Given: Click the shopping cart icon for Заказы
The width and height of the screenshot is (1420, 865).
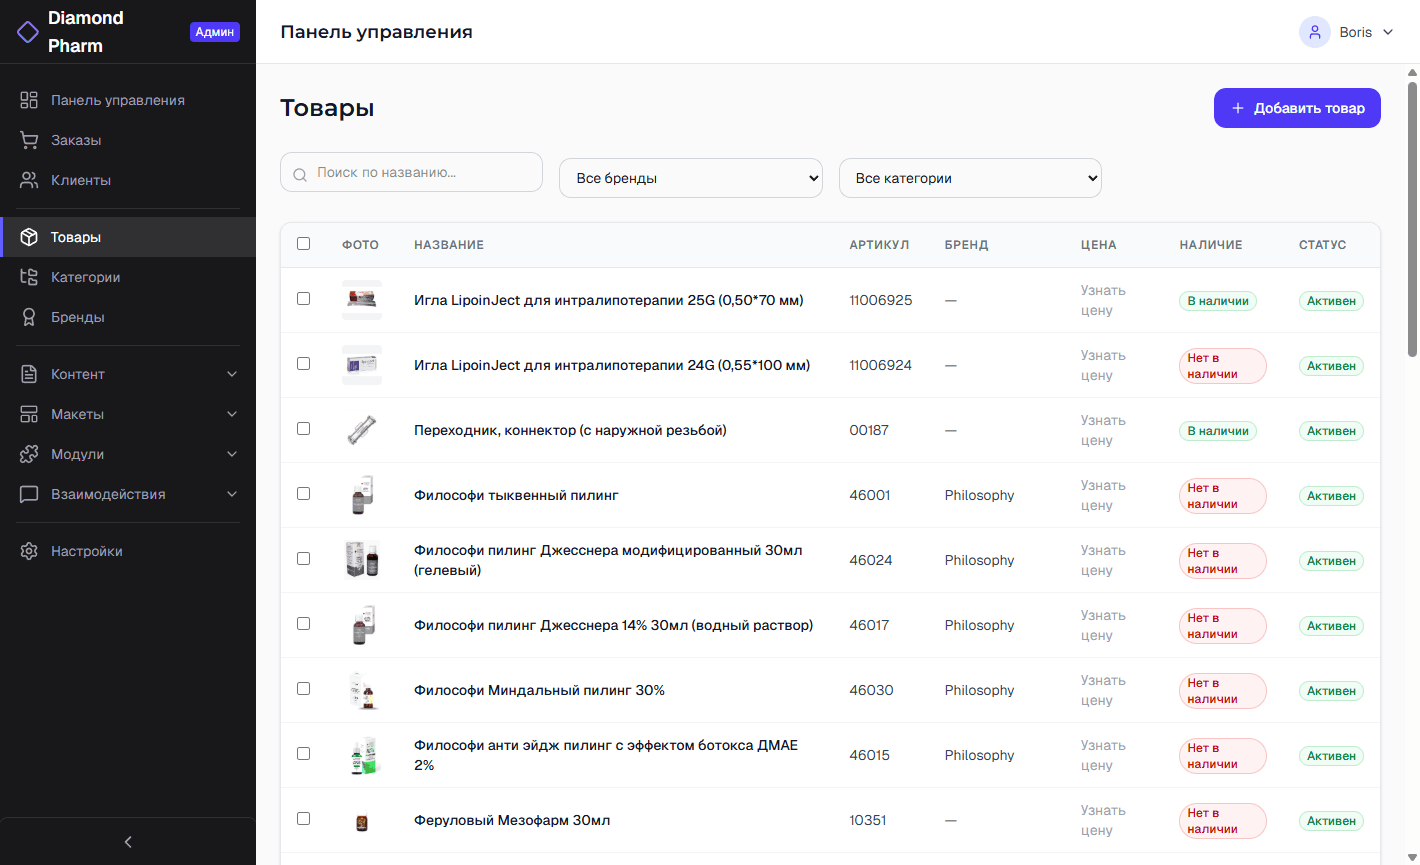Looking at the screenshot, I should (x=29, y=140).
